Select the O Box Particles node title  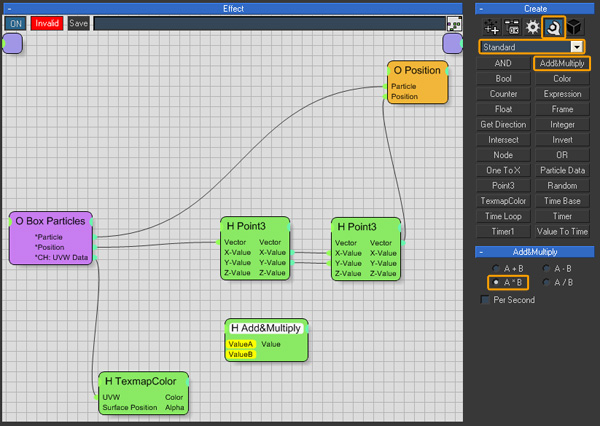pos(50,221)
